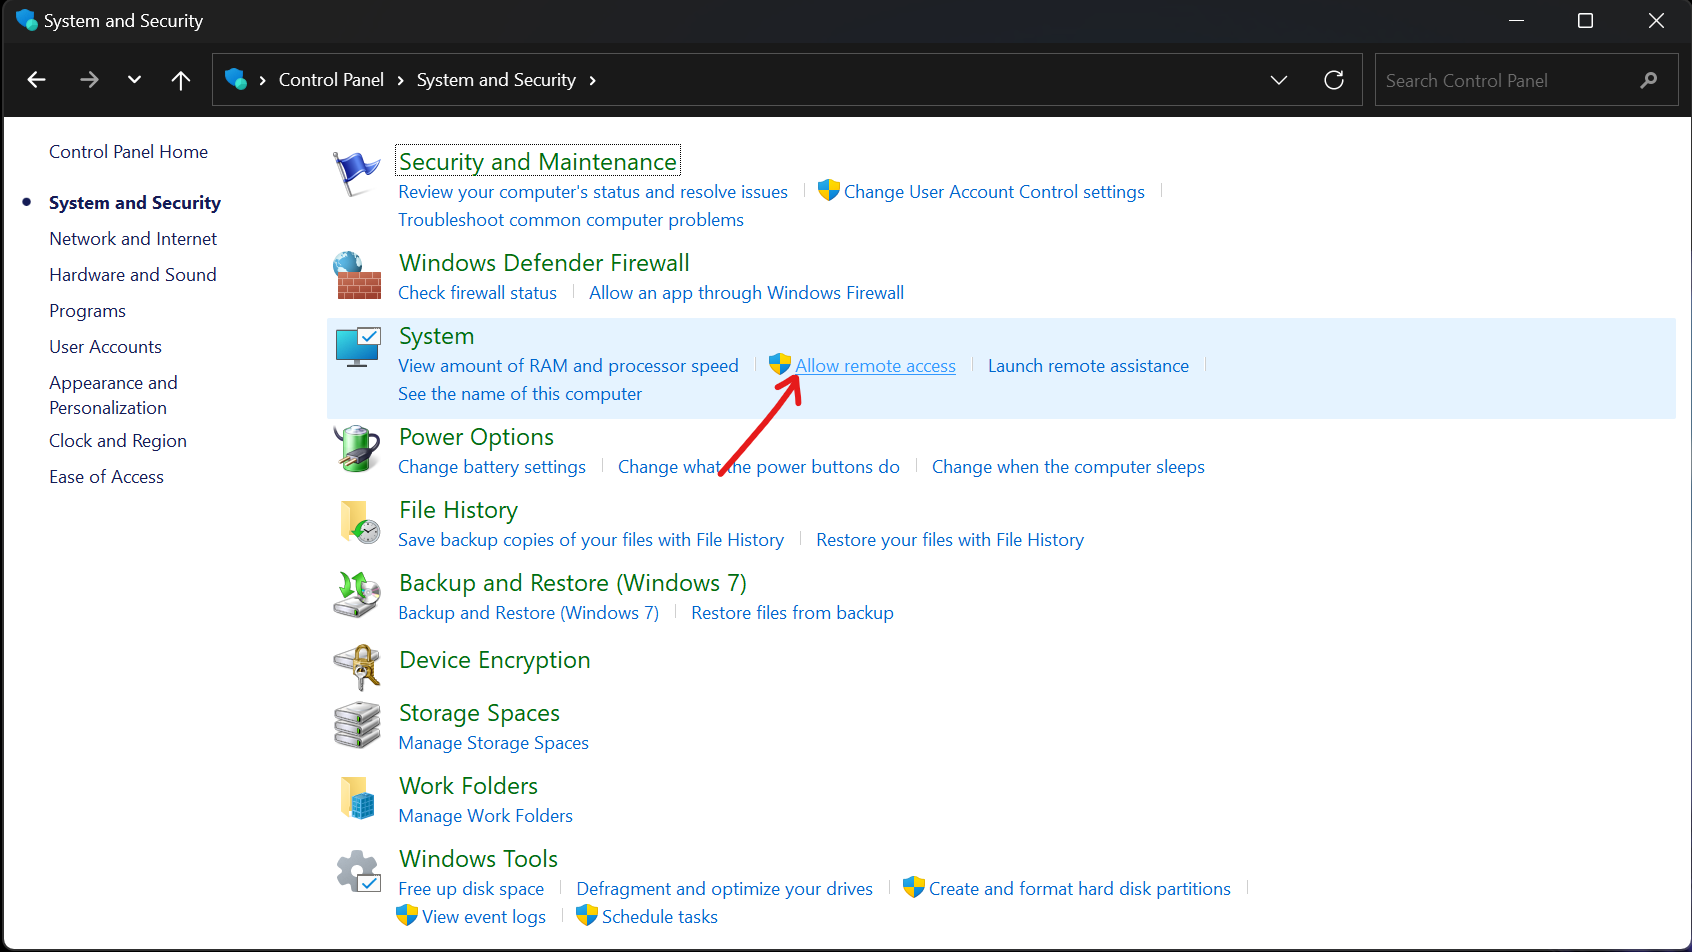Click the up navigation arrow

click(180, 79)
